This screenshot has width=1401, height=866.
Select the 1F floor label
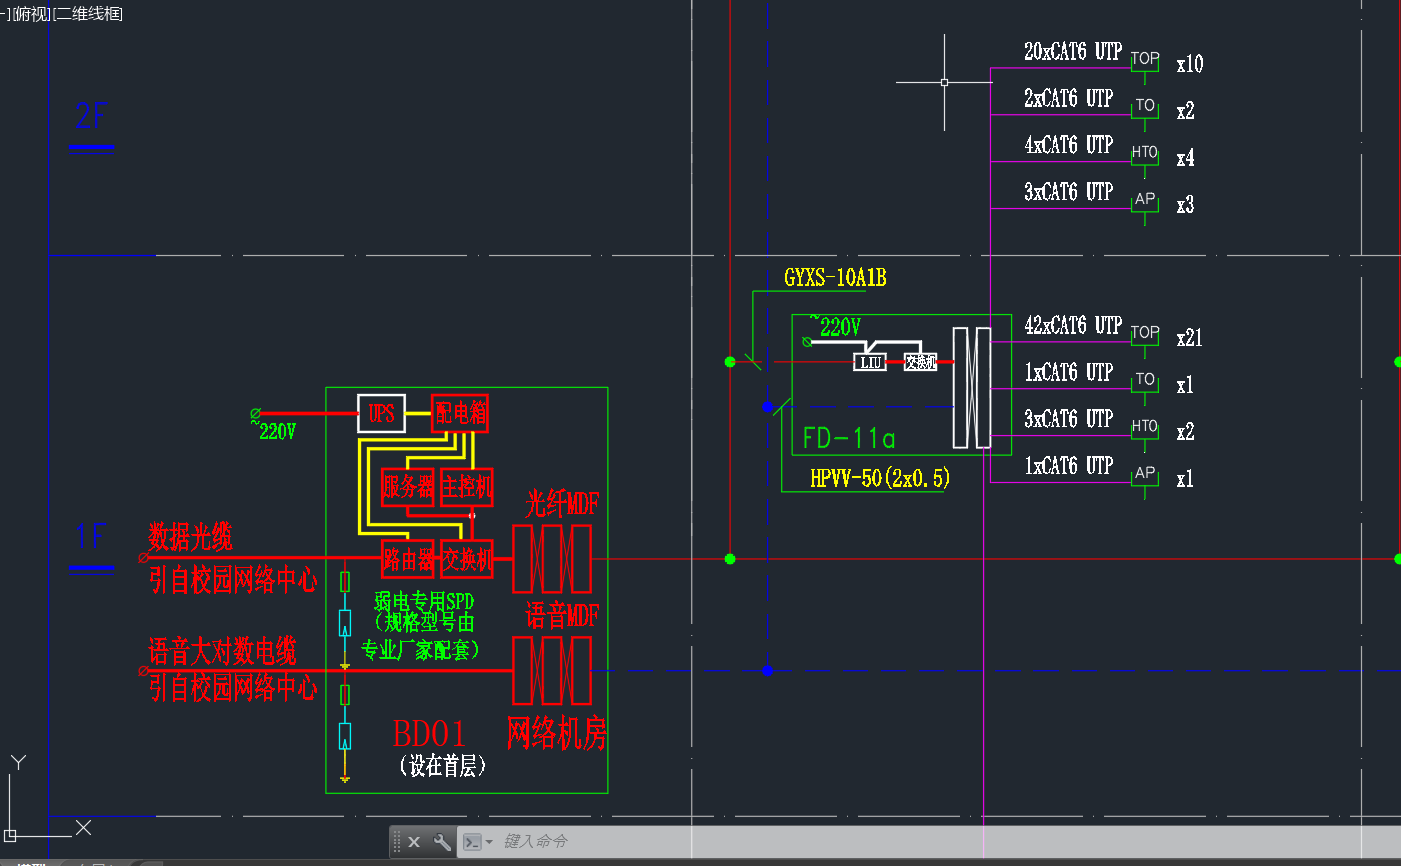[x=91, y=537]
